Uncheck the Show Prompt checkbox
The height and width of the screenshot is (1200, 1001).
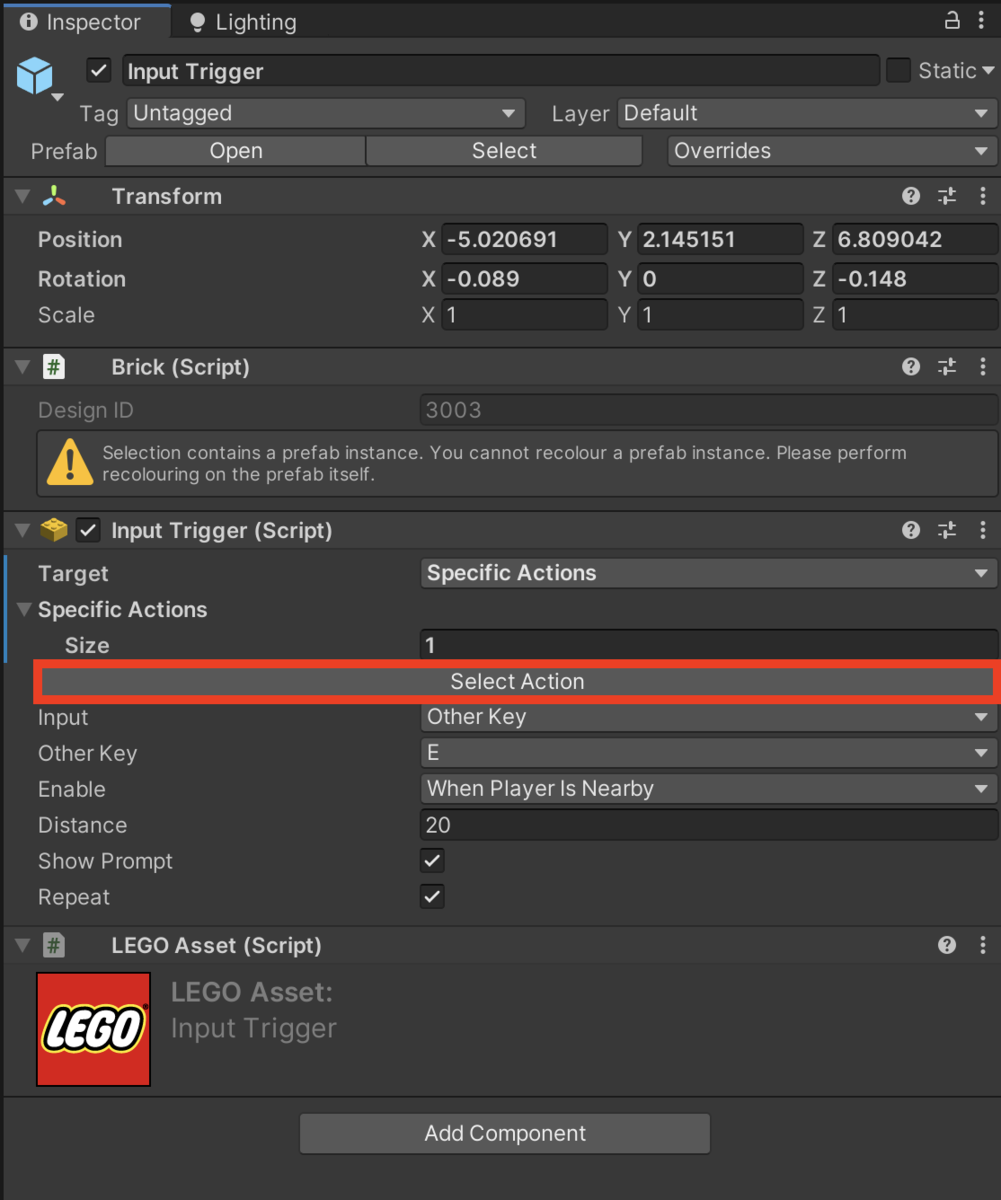[432, 860]
